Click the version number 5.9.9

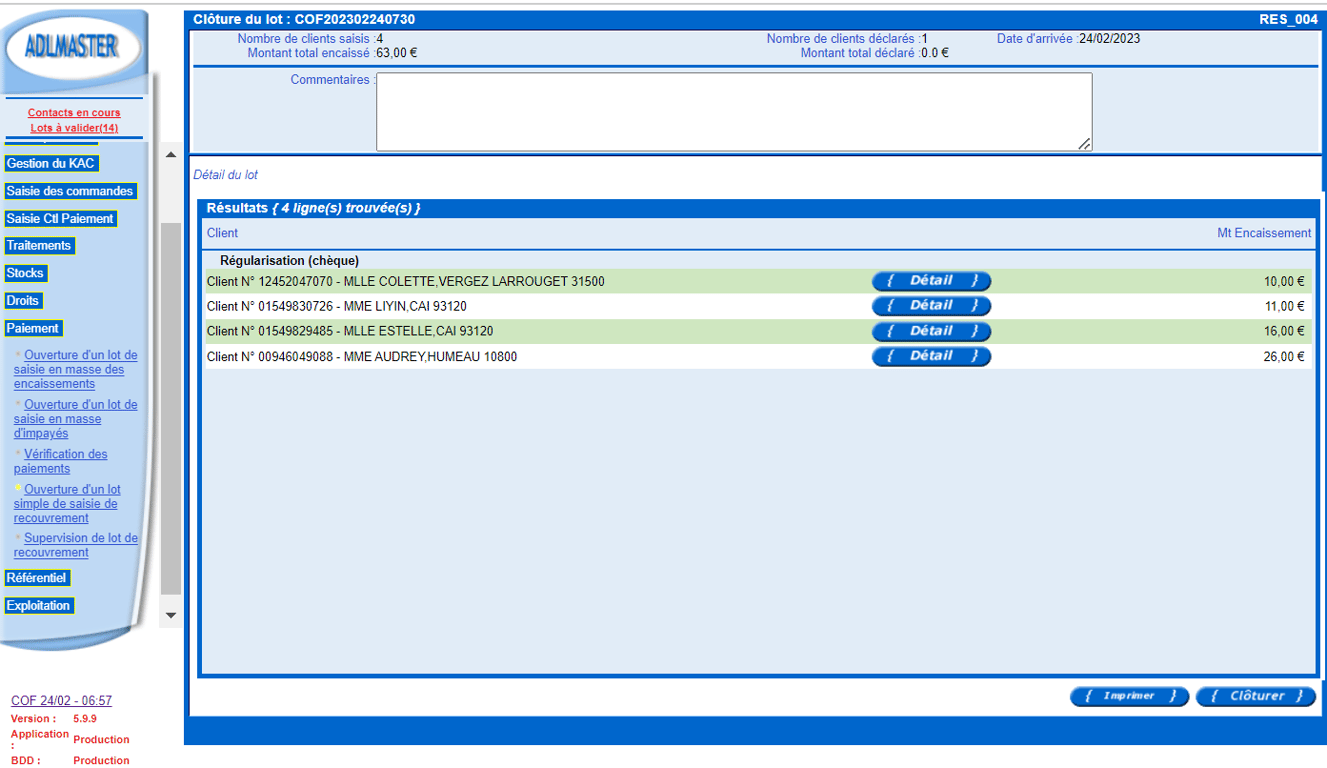[85, 718]
